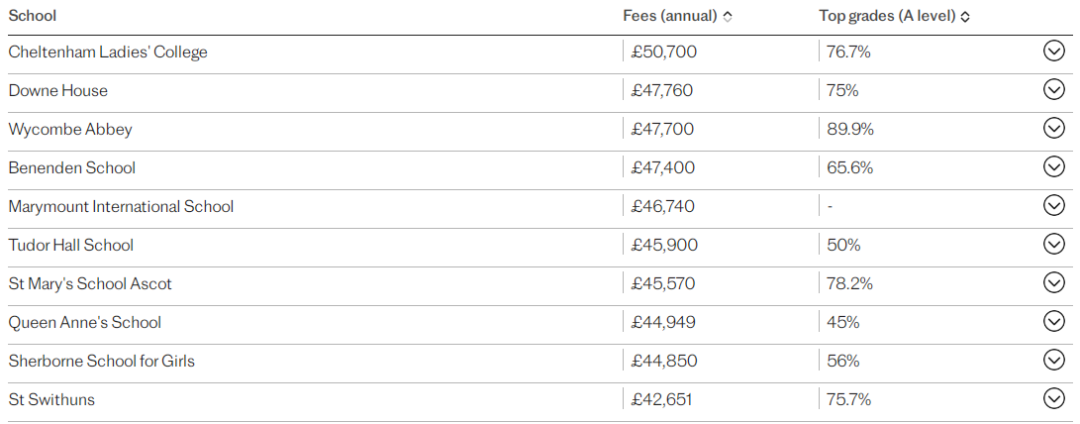Expand the Cheltenham Ladies' College row chevron

click(1054, 51)
